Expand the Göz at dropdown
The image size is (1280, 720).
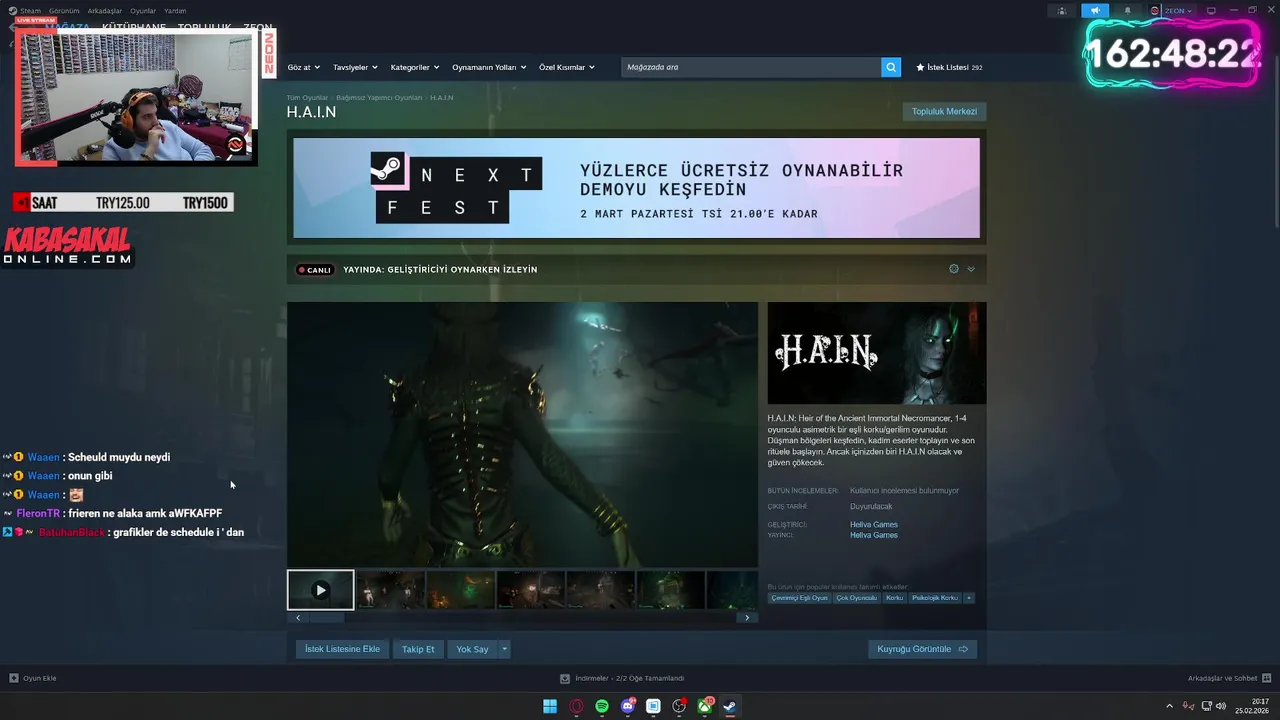coord(304,67)
